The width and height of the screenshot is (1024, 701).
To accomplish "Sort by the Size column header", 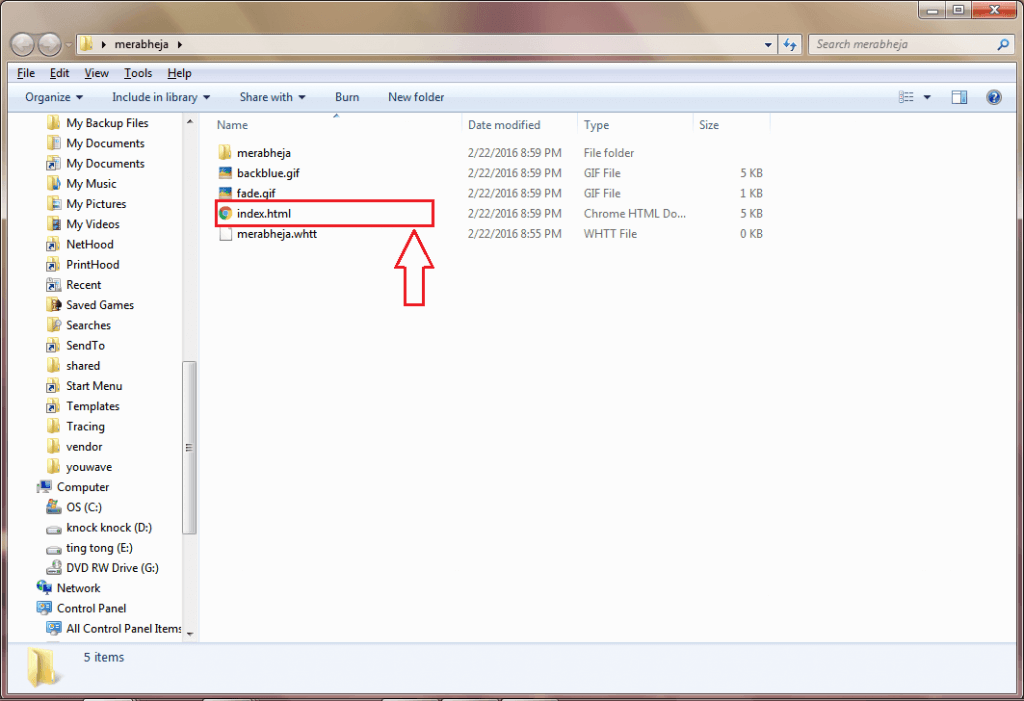I will pyautogui.click(x=731, y=125).
